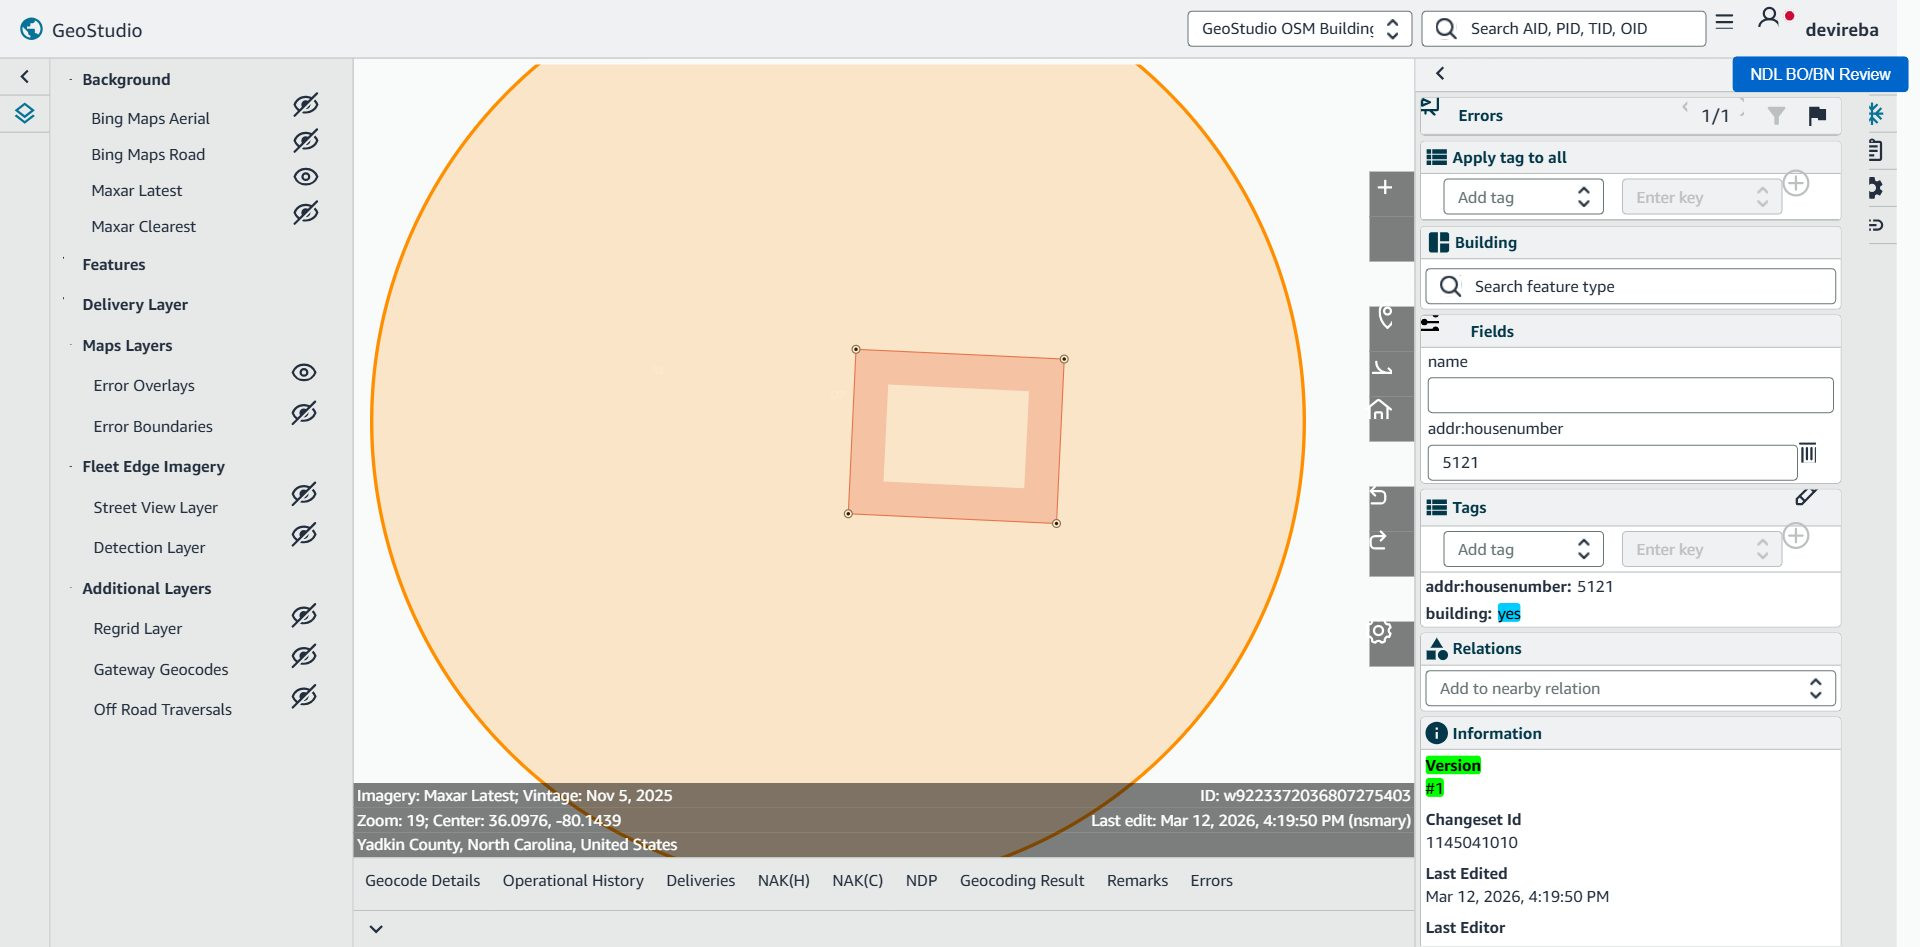This screenshot has height=947, width=1920.
Task: Click the NDL BO/BN Review button
Action: (1820, 74)
